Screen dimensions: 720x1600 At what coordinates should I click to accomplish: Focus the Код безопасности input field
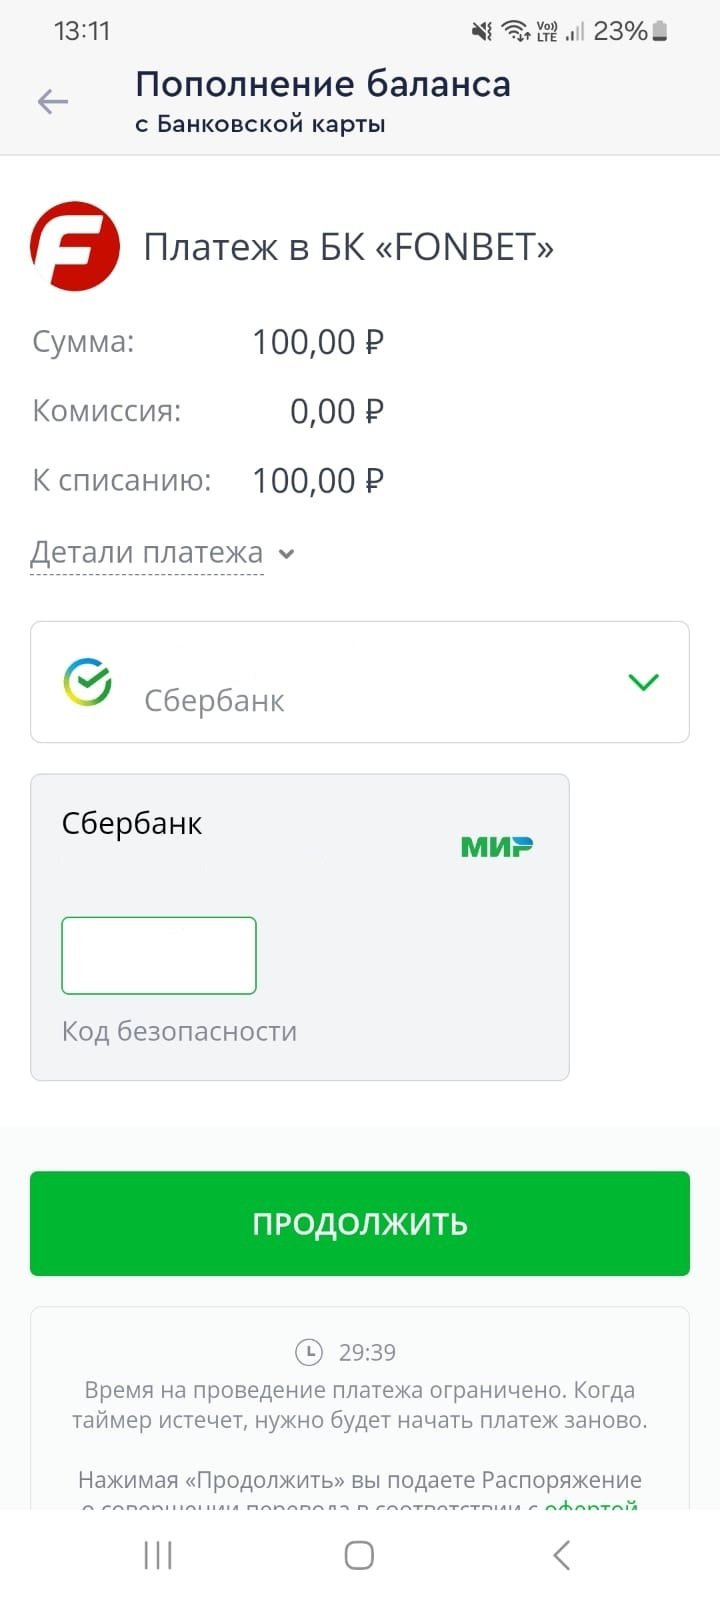pos(159,955)
